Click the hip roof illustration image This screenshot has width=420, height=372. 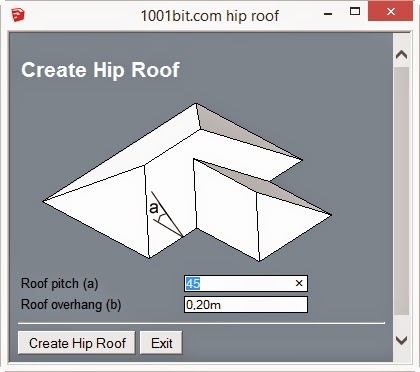(x=187, y=182)
